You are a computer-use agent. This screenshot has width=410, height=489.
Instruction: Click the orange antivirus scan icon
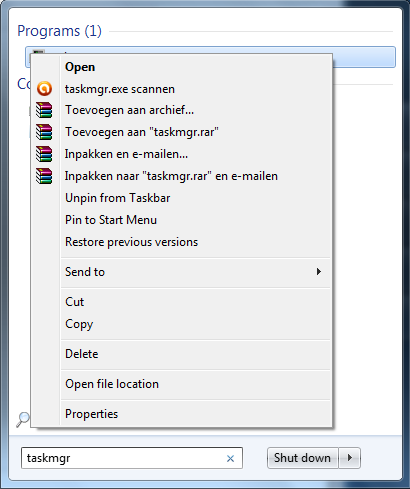click(x=44, y=89)
